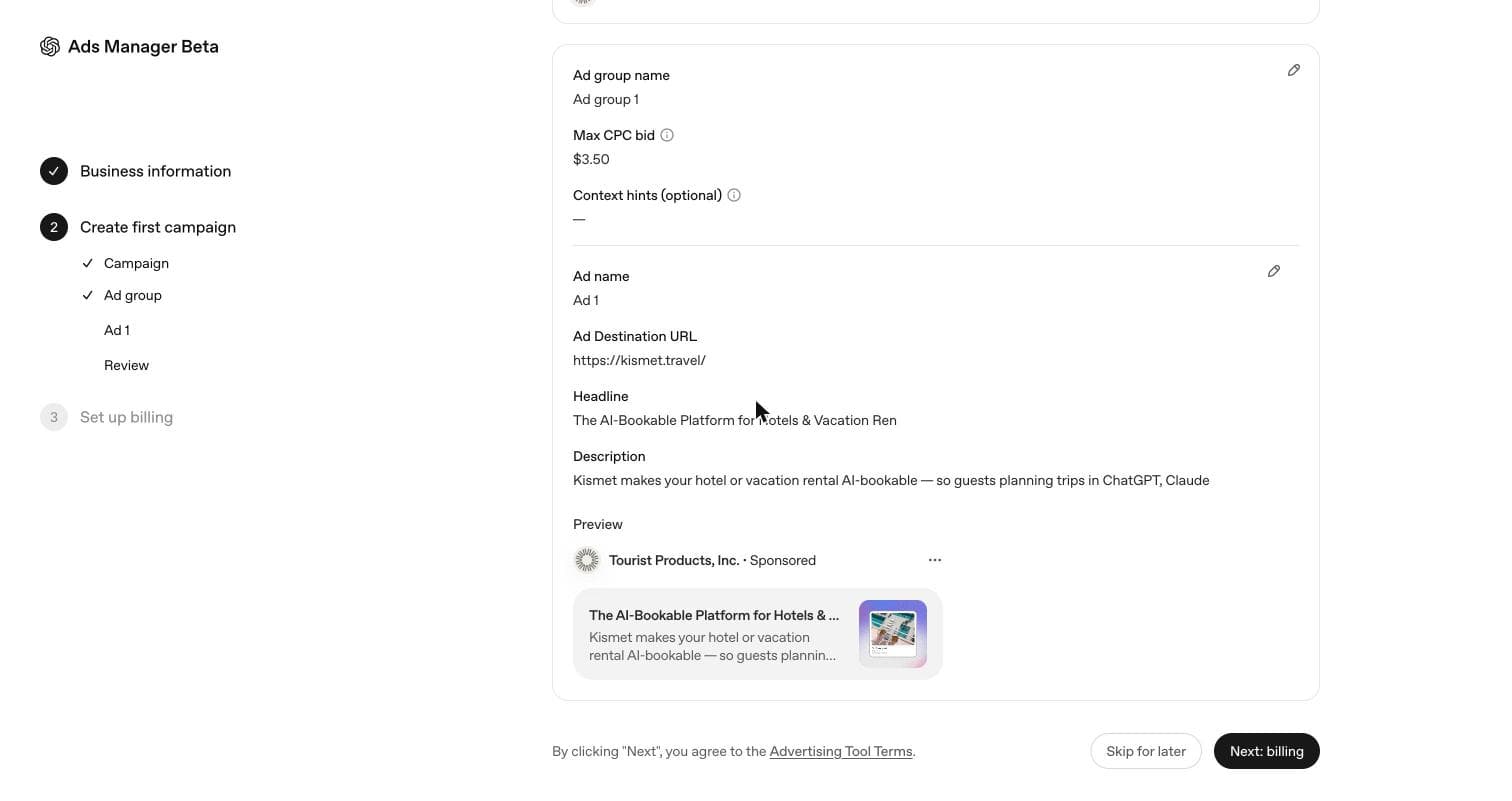Go to the Ad 1 sub-step
This screenshot has width=1512, height=801.
(x=117, y=330)
